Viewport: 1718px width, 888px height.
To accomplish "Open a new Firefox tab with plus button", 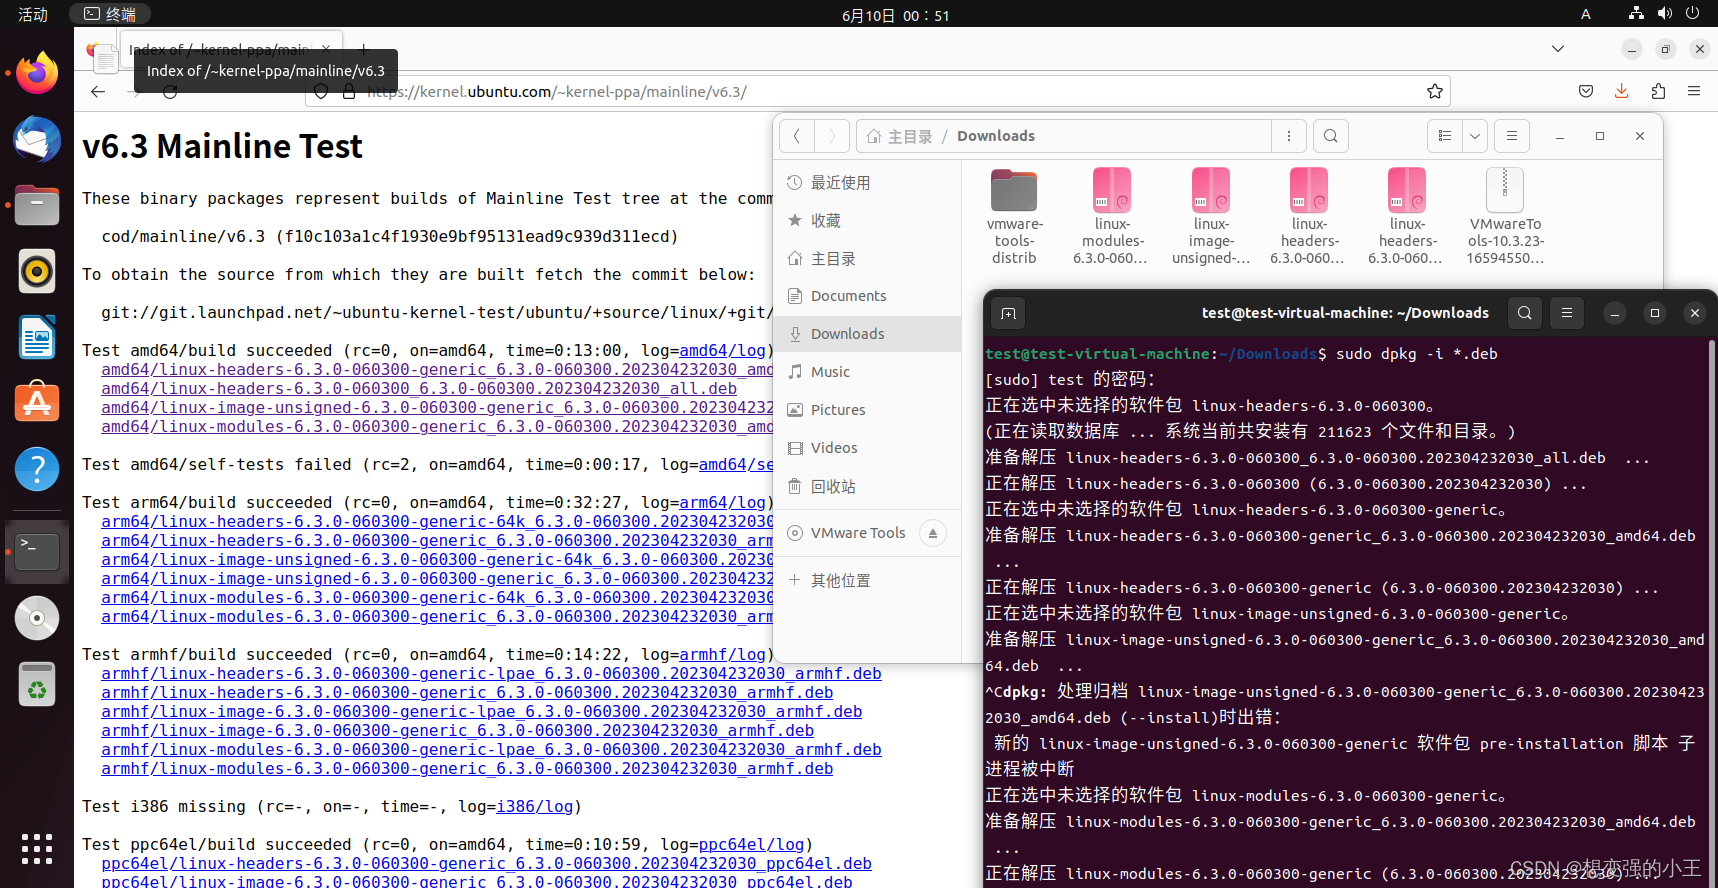I will [x=364, y=48].
